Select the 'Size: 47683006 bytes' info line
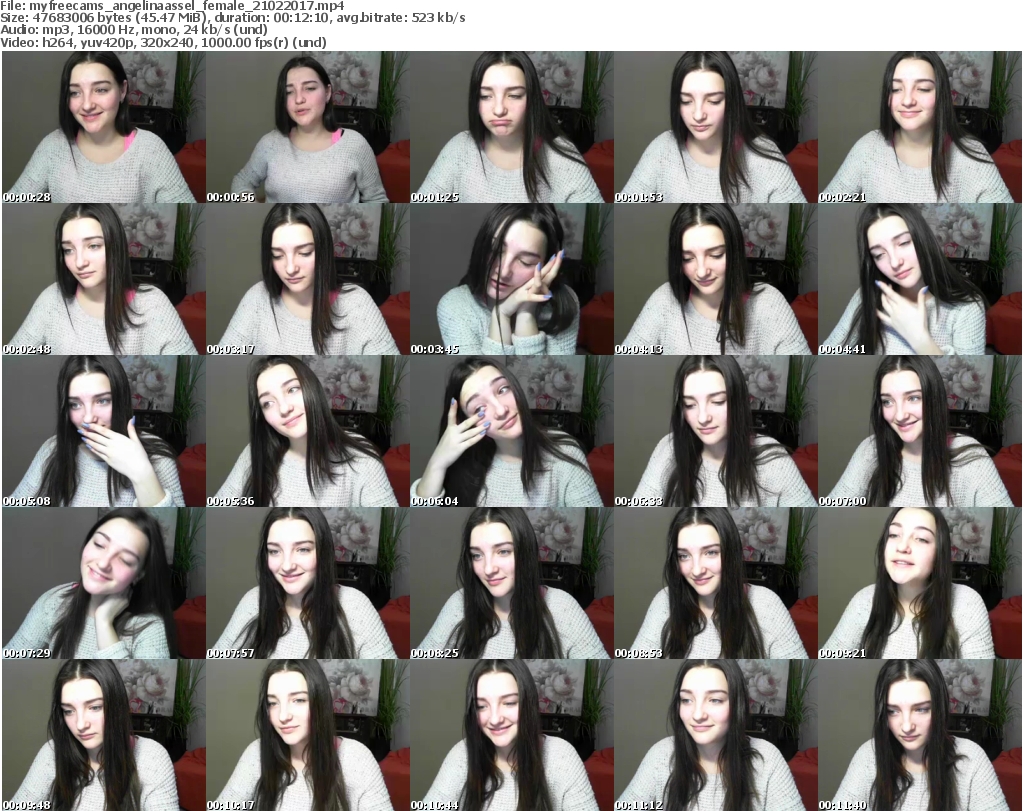The height and width of the screenshot is (811, 1024). click(232, 18)
